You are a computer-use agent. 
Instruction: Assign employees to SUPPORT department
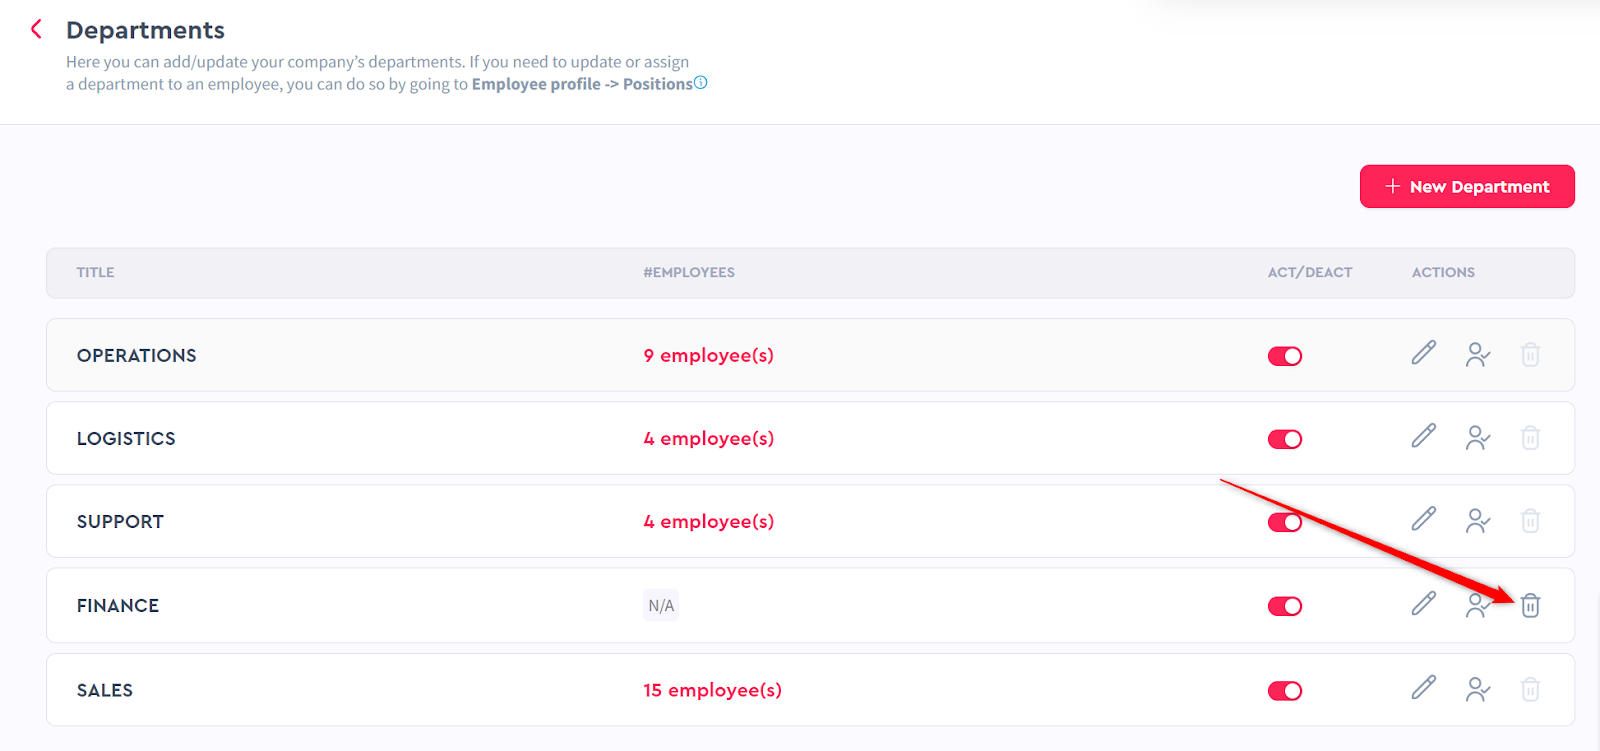[1478, 521]
